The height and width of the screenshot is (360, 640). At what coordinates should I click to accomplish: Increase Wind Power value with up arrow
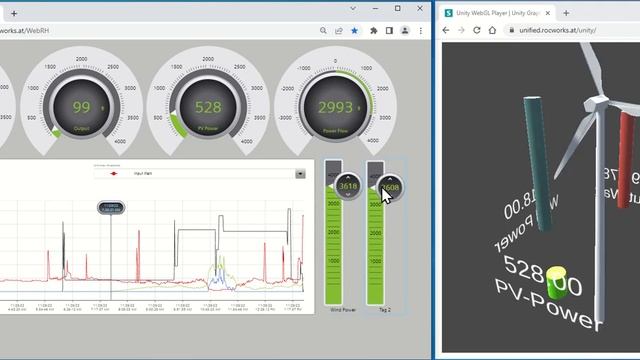(348, 178)
